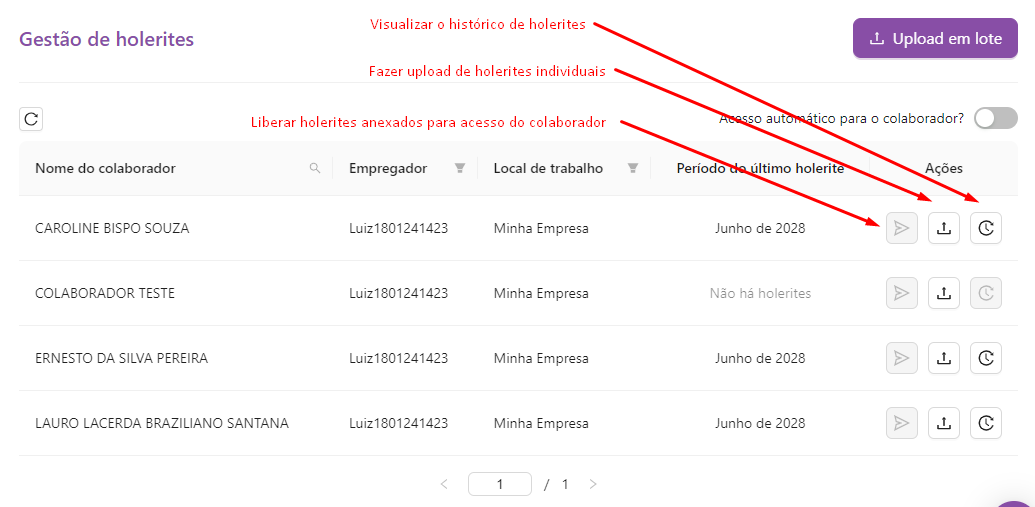Open Empregador column filter
Screen dimensions: 1035x507
(460, 168)
